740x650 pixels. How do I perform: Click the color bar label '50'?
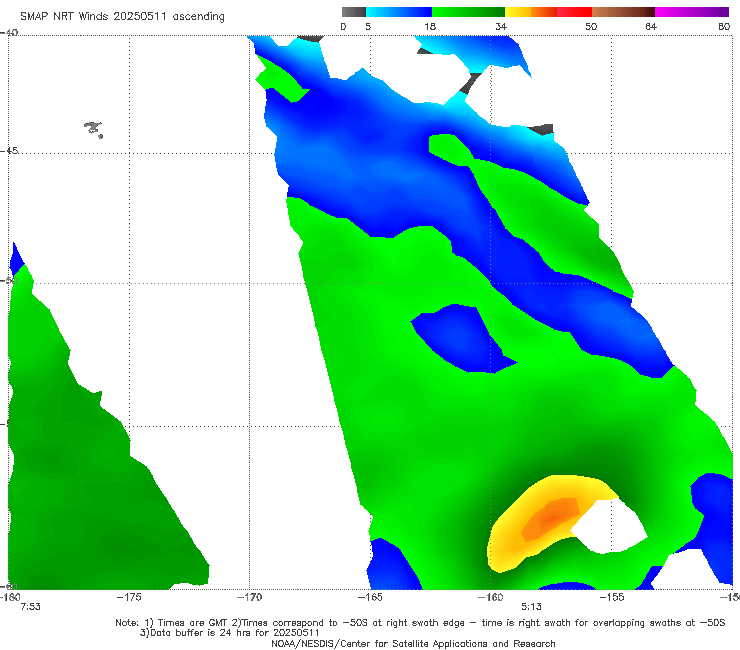point(591,26)
